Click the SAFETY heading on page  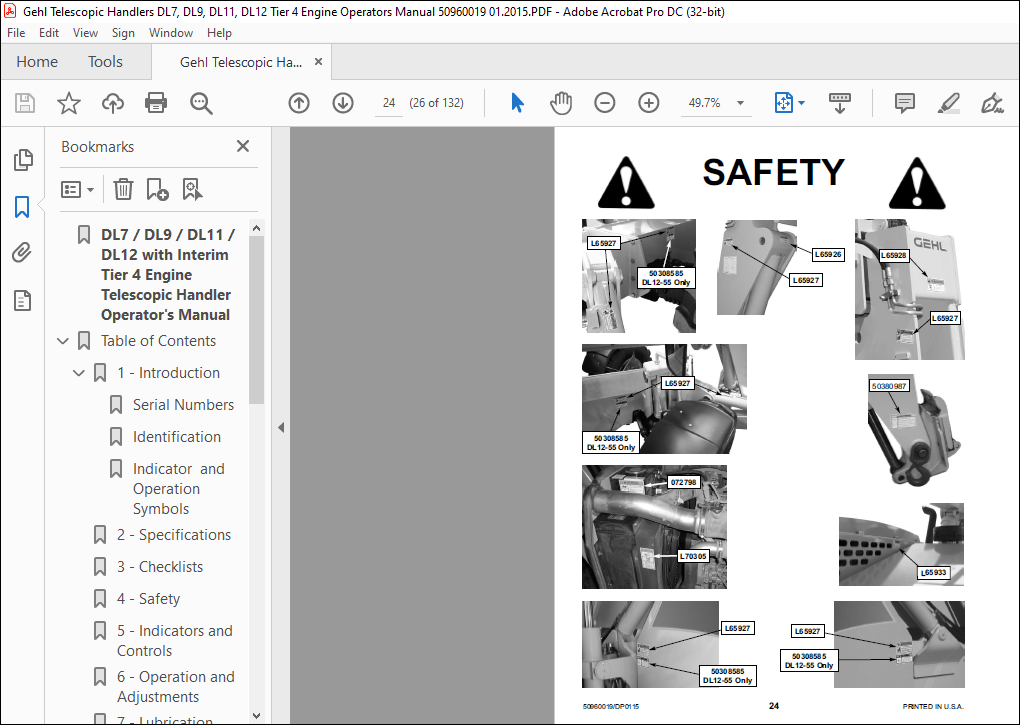(773, 172)
